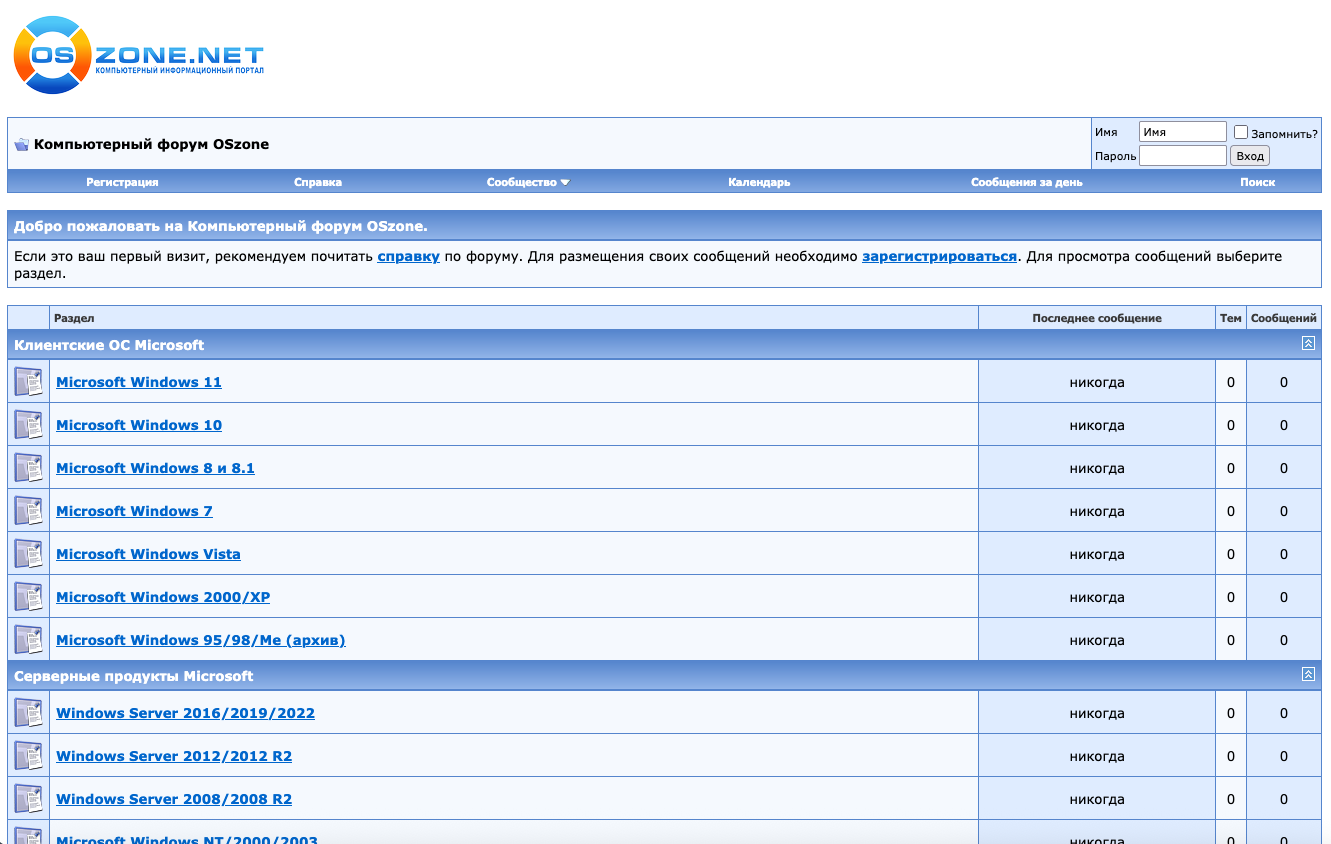Click the folder icon beside Компьютерный форум OSzone
Screen dimensions: 1331x844
(x=22, y=145)
